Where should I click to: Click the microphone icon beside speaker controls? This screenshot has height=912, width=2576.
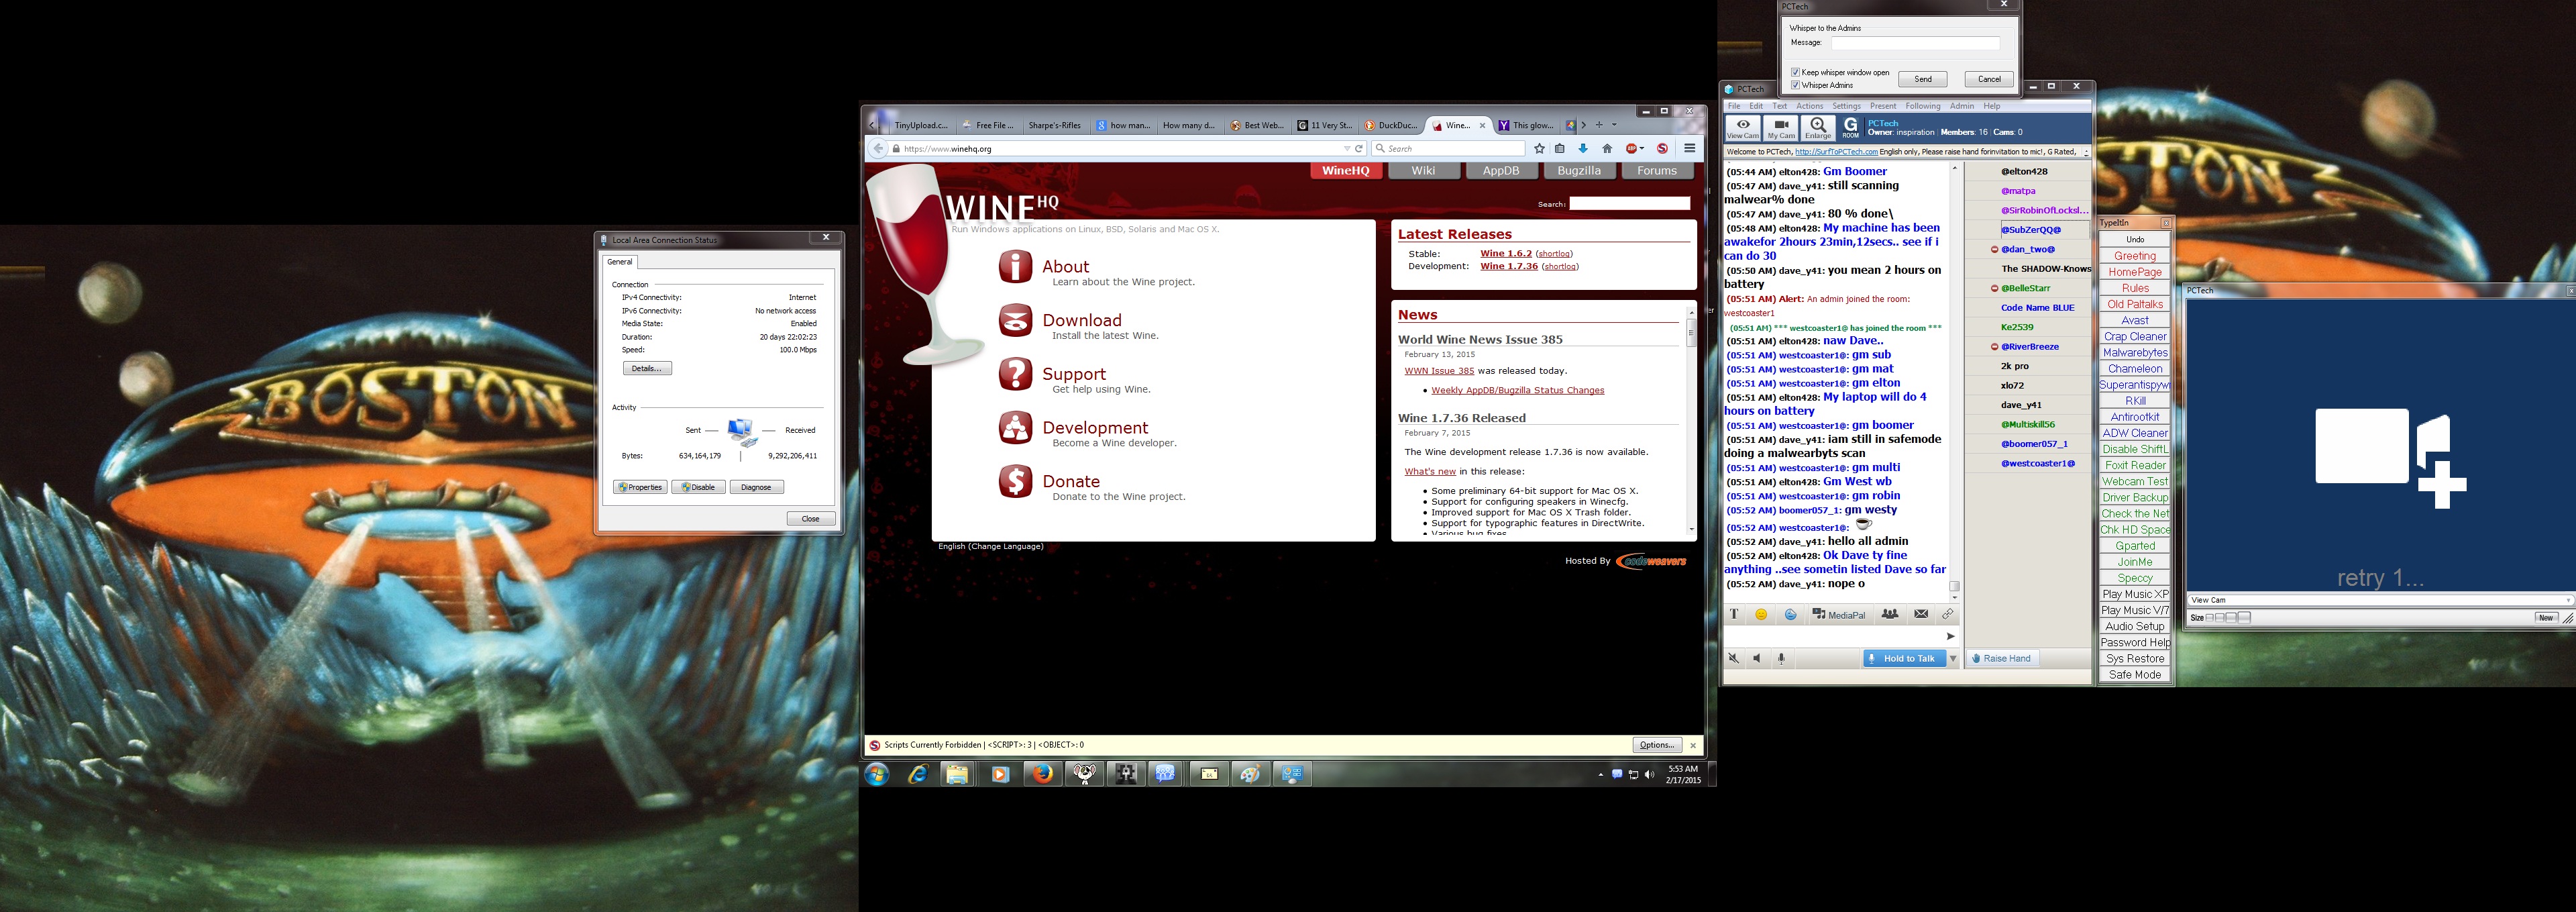tap(1781, 658)
